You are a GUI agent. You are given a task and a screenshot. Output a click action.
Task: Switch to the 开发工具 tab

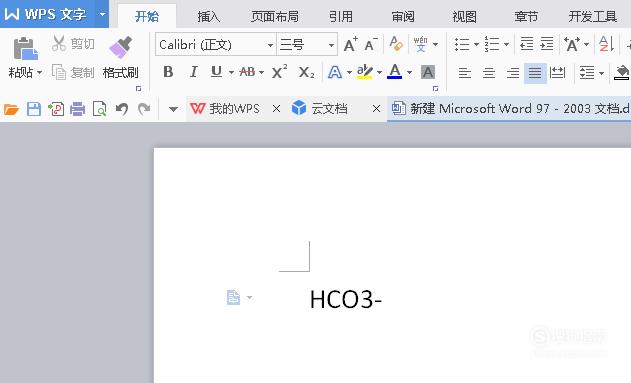(x=592, y=16)
